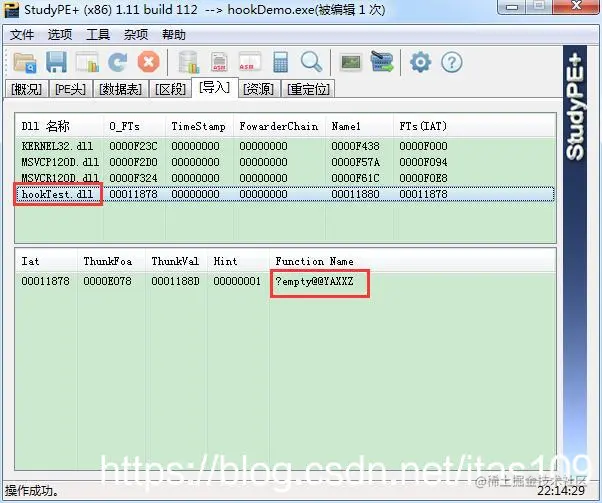This screenshot has height=503, width=602.
Task: Select the MSVCR120D.dll row
Action: (286, 178)
